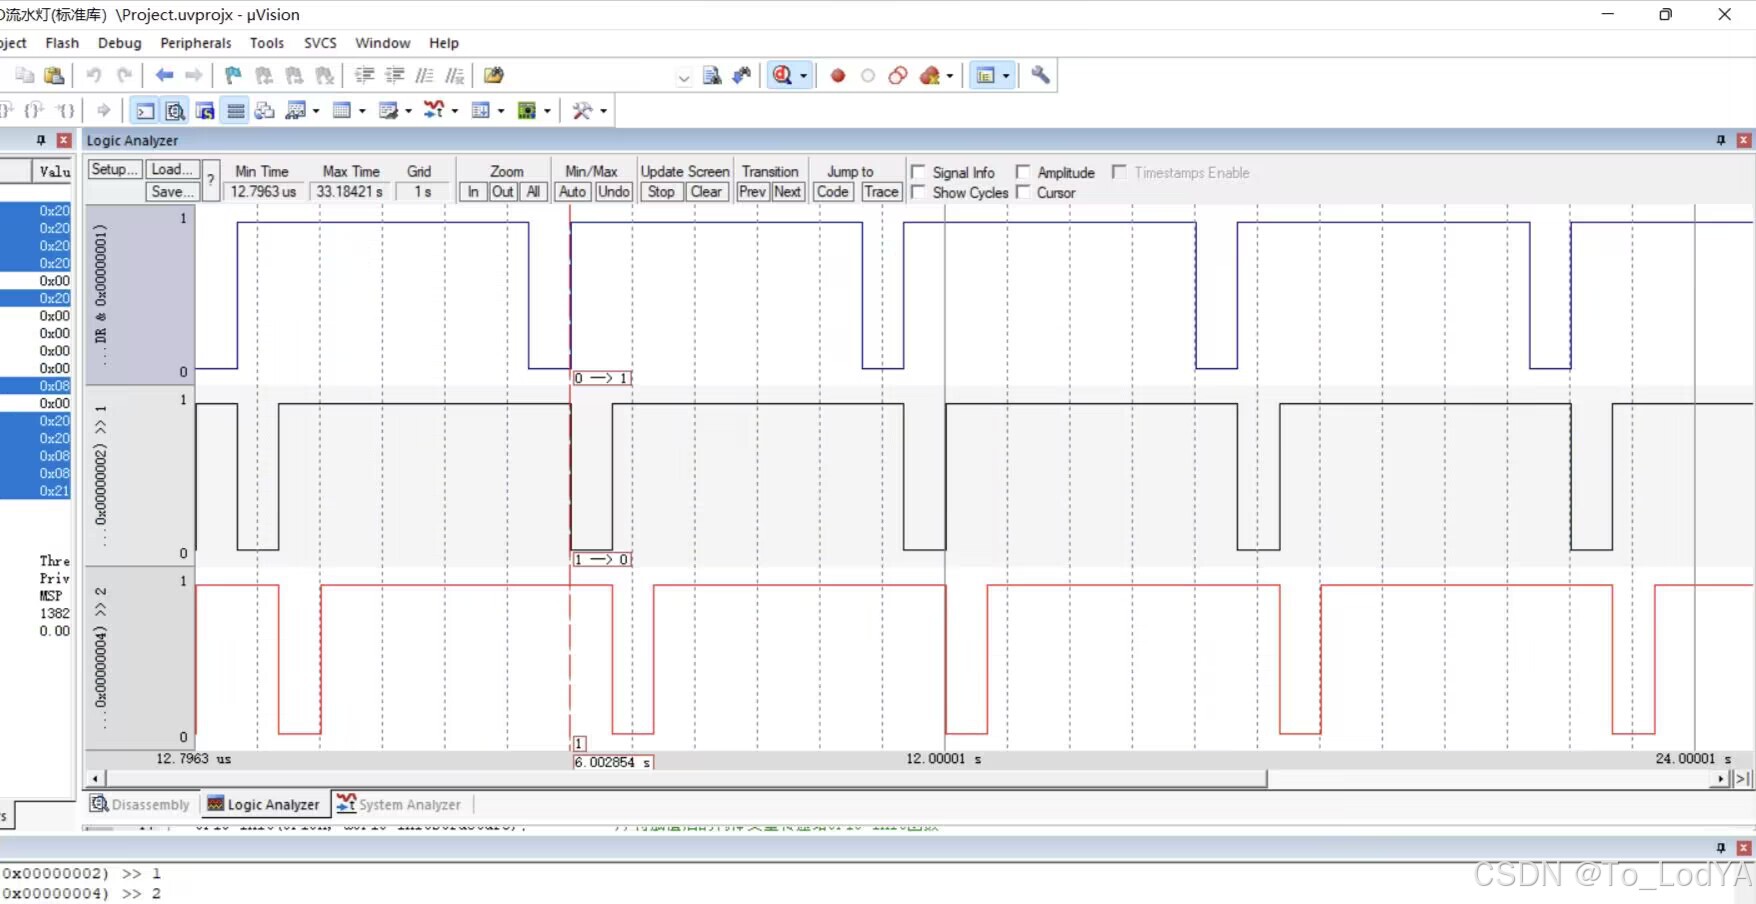1756x904 pixels.
Task: Click the Indent selection icon
Action: click(365, 75)
